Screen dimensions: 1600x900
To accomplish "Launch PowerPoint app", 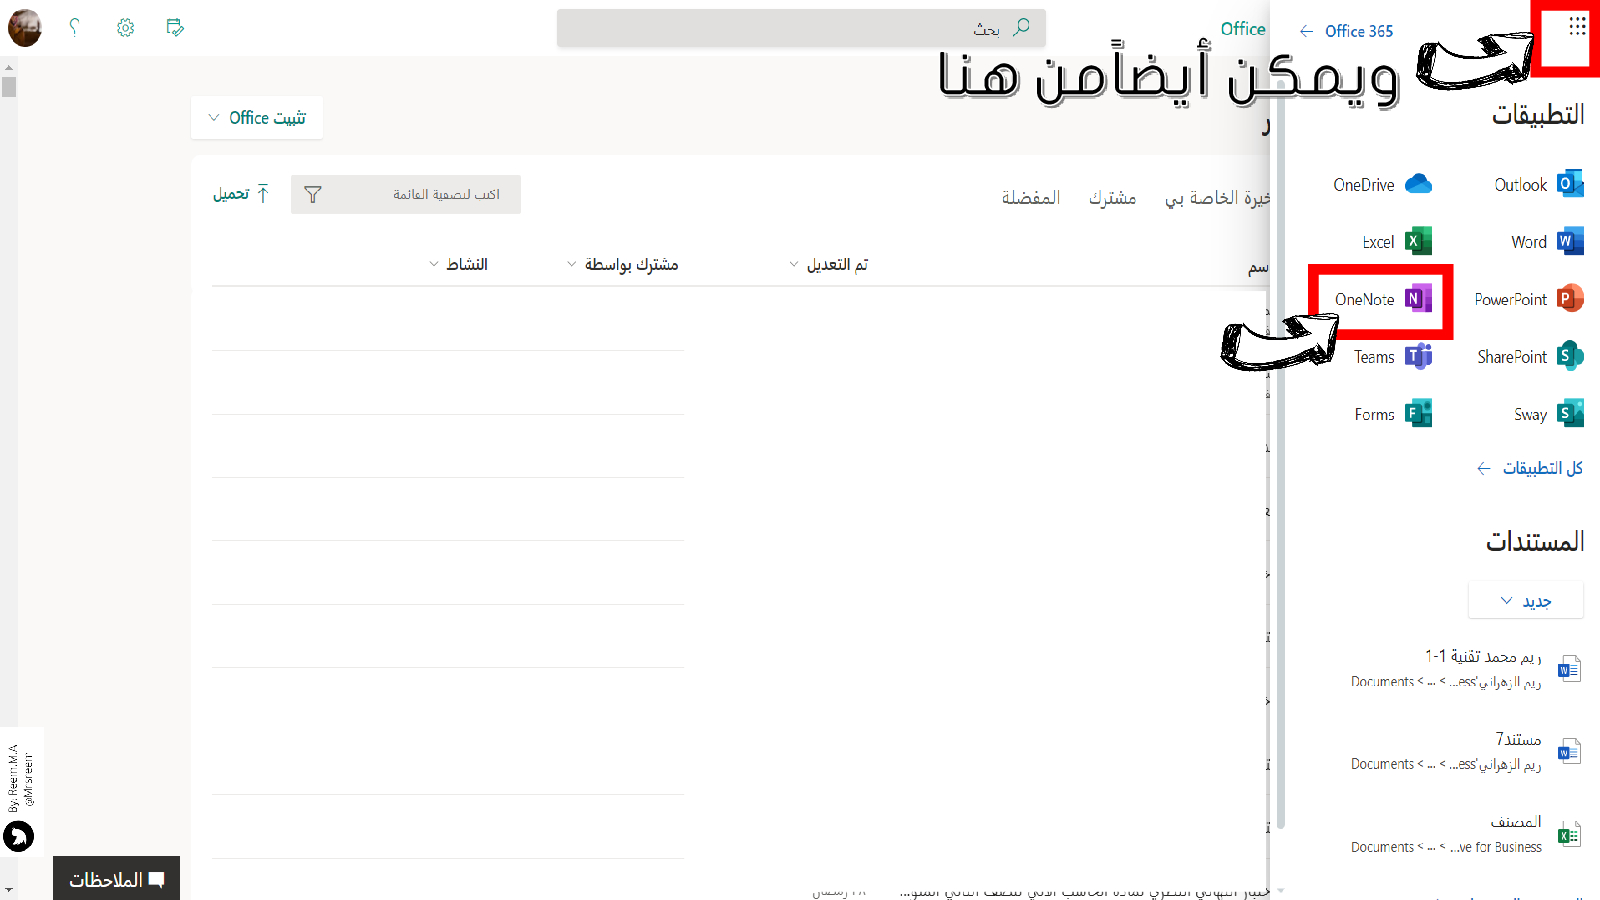I will [x=1527, y=299].
